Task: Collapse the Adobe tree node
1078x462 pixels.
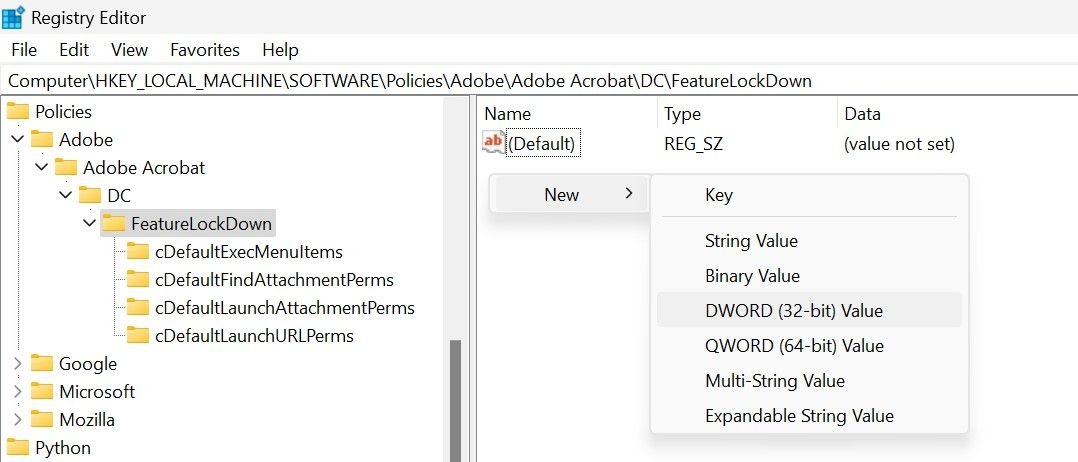Action: (x=18, y=140)
